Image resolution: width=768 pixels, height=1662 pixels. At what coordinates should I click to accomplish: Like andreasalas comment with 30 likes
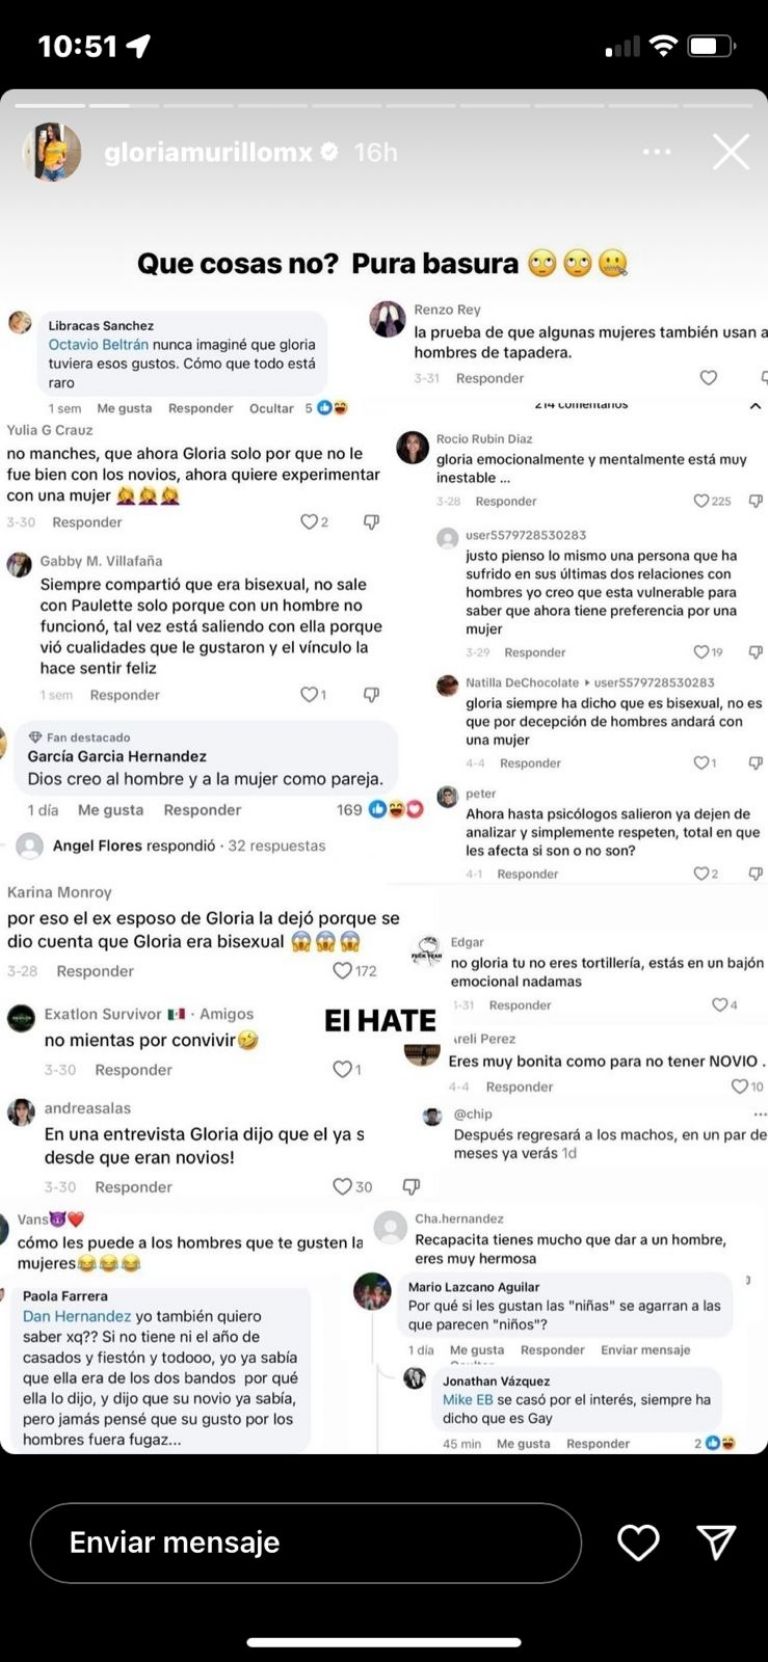coord(342,1186)
